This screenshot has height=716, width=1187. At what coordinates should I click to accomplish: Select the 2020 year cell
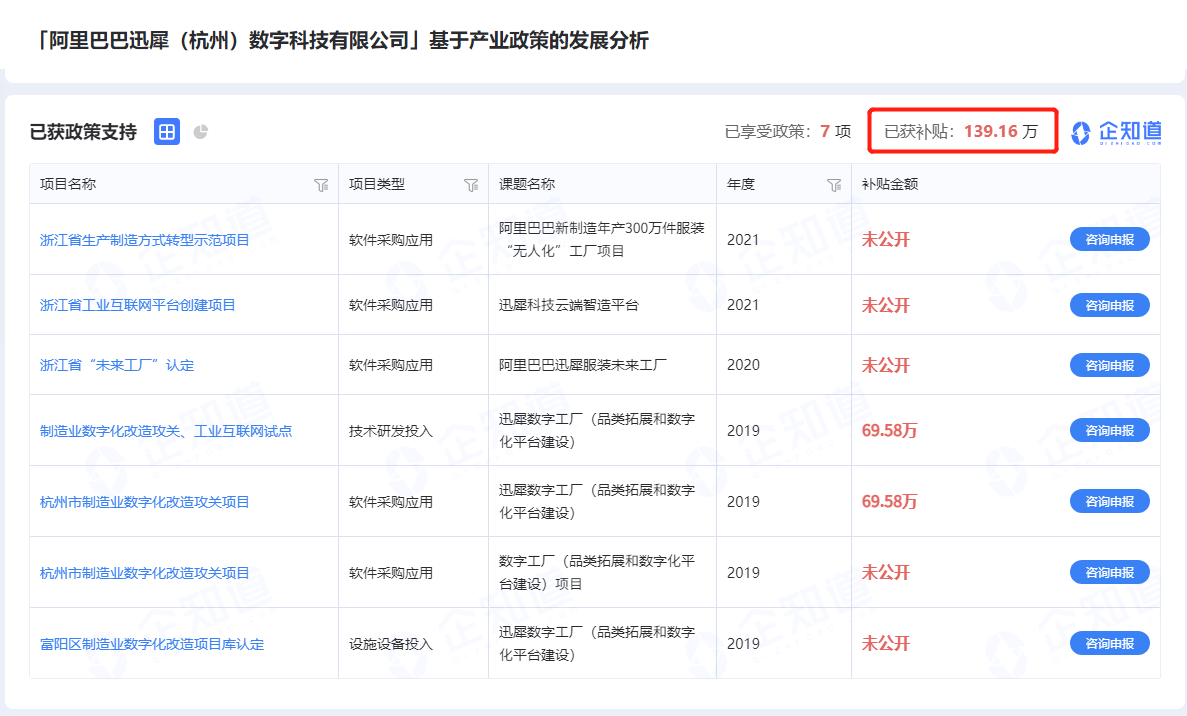coord(743,365)
